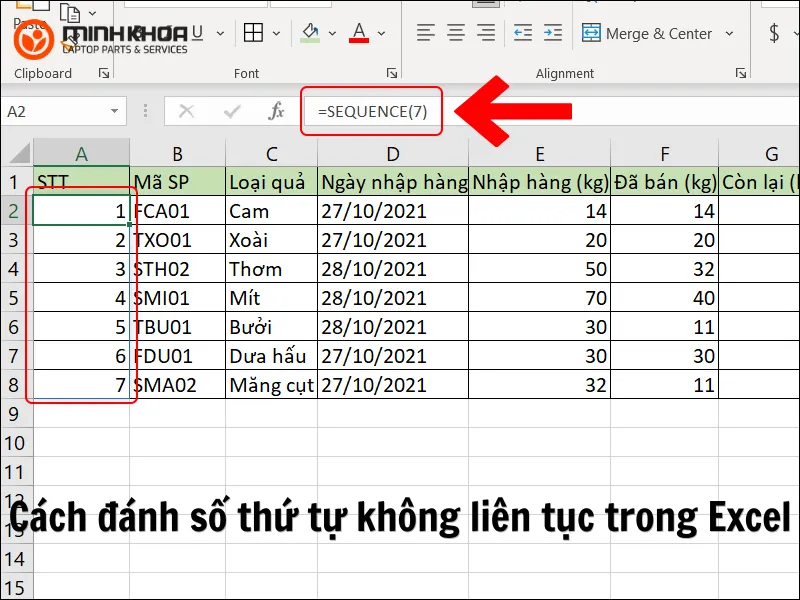Select cell with value 40 in Đã bán
Image resolution: width=800 pixels, height=600 pixels.
click(x=665, y=297)
